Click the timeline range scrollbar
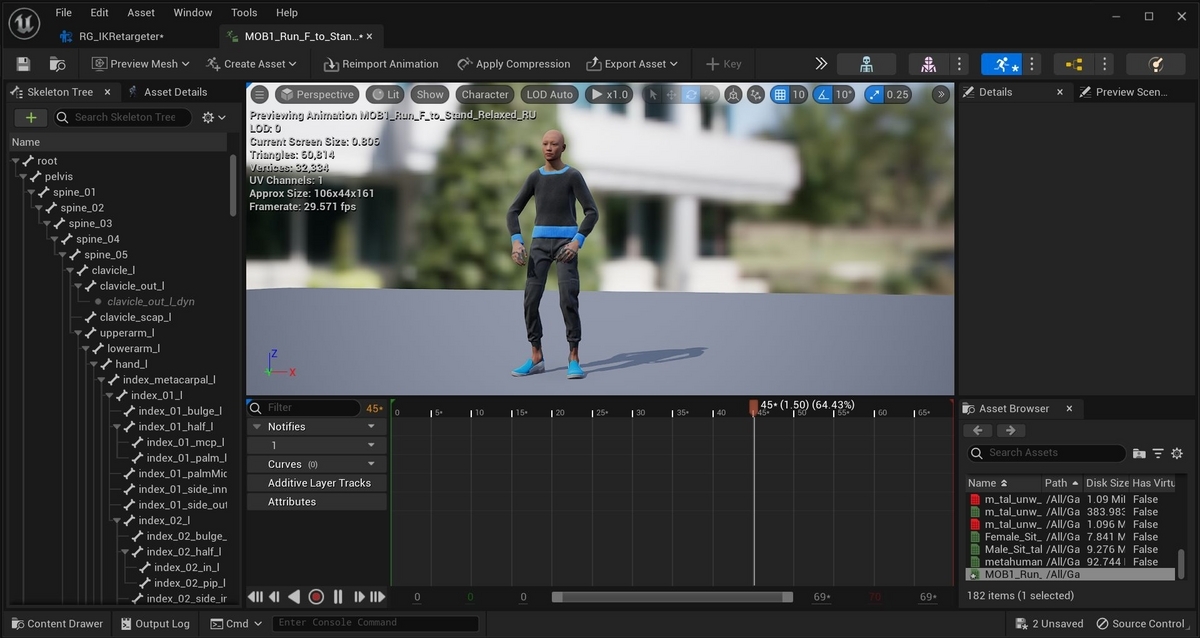1200x638 pixels. 672,597
